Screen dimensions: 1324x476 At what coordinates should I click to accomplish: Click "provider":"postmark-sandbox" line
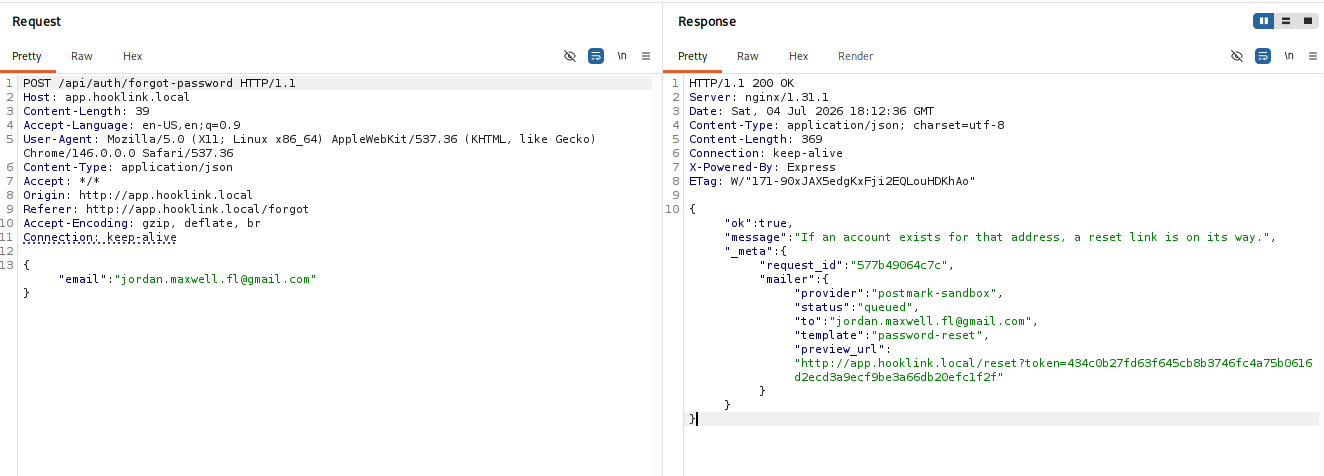(x=899, y=293)
